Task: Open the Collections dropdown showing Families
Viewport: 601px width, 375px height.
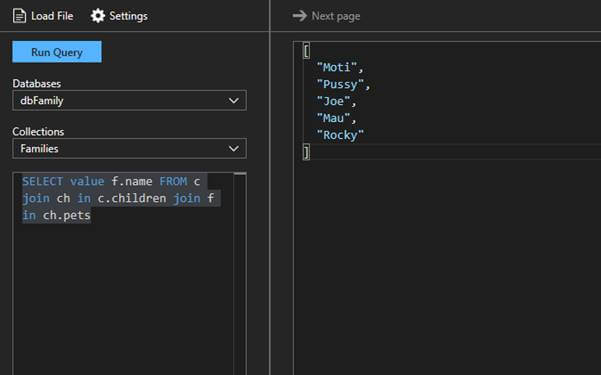Action: click(x=130, y=148)
